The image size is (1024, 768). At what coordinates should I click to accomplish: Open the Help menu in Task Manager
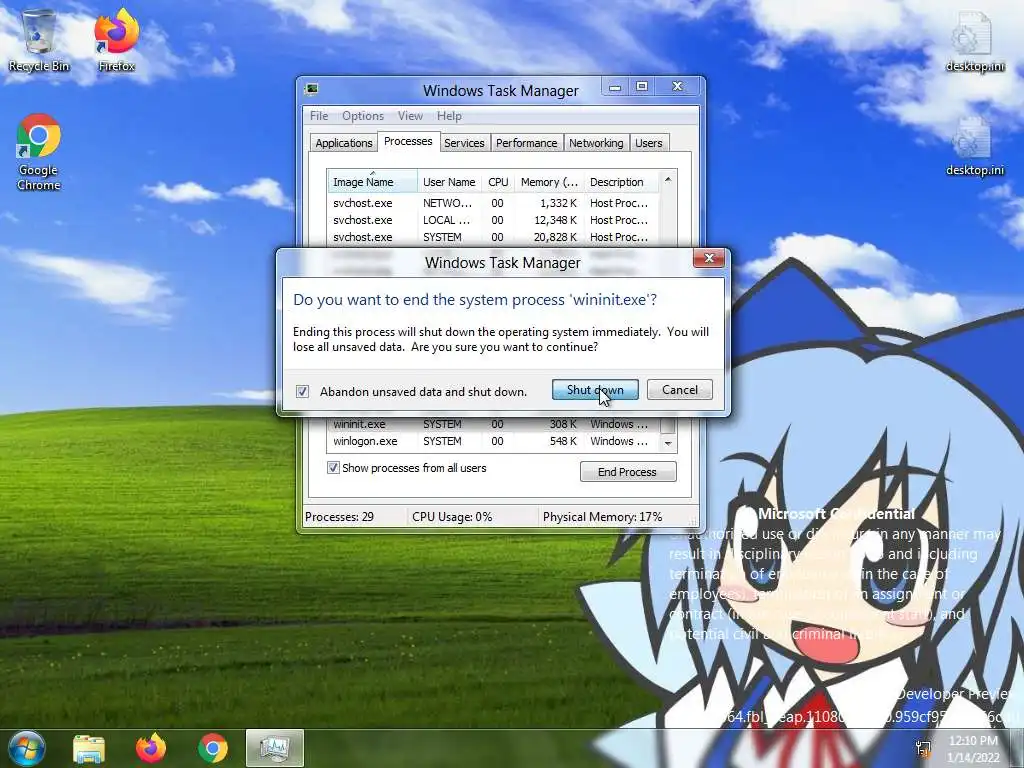pos(449,116)
